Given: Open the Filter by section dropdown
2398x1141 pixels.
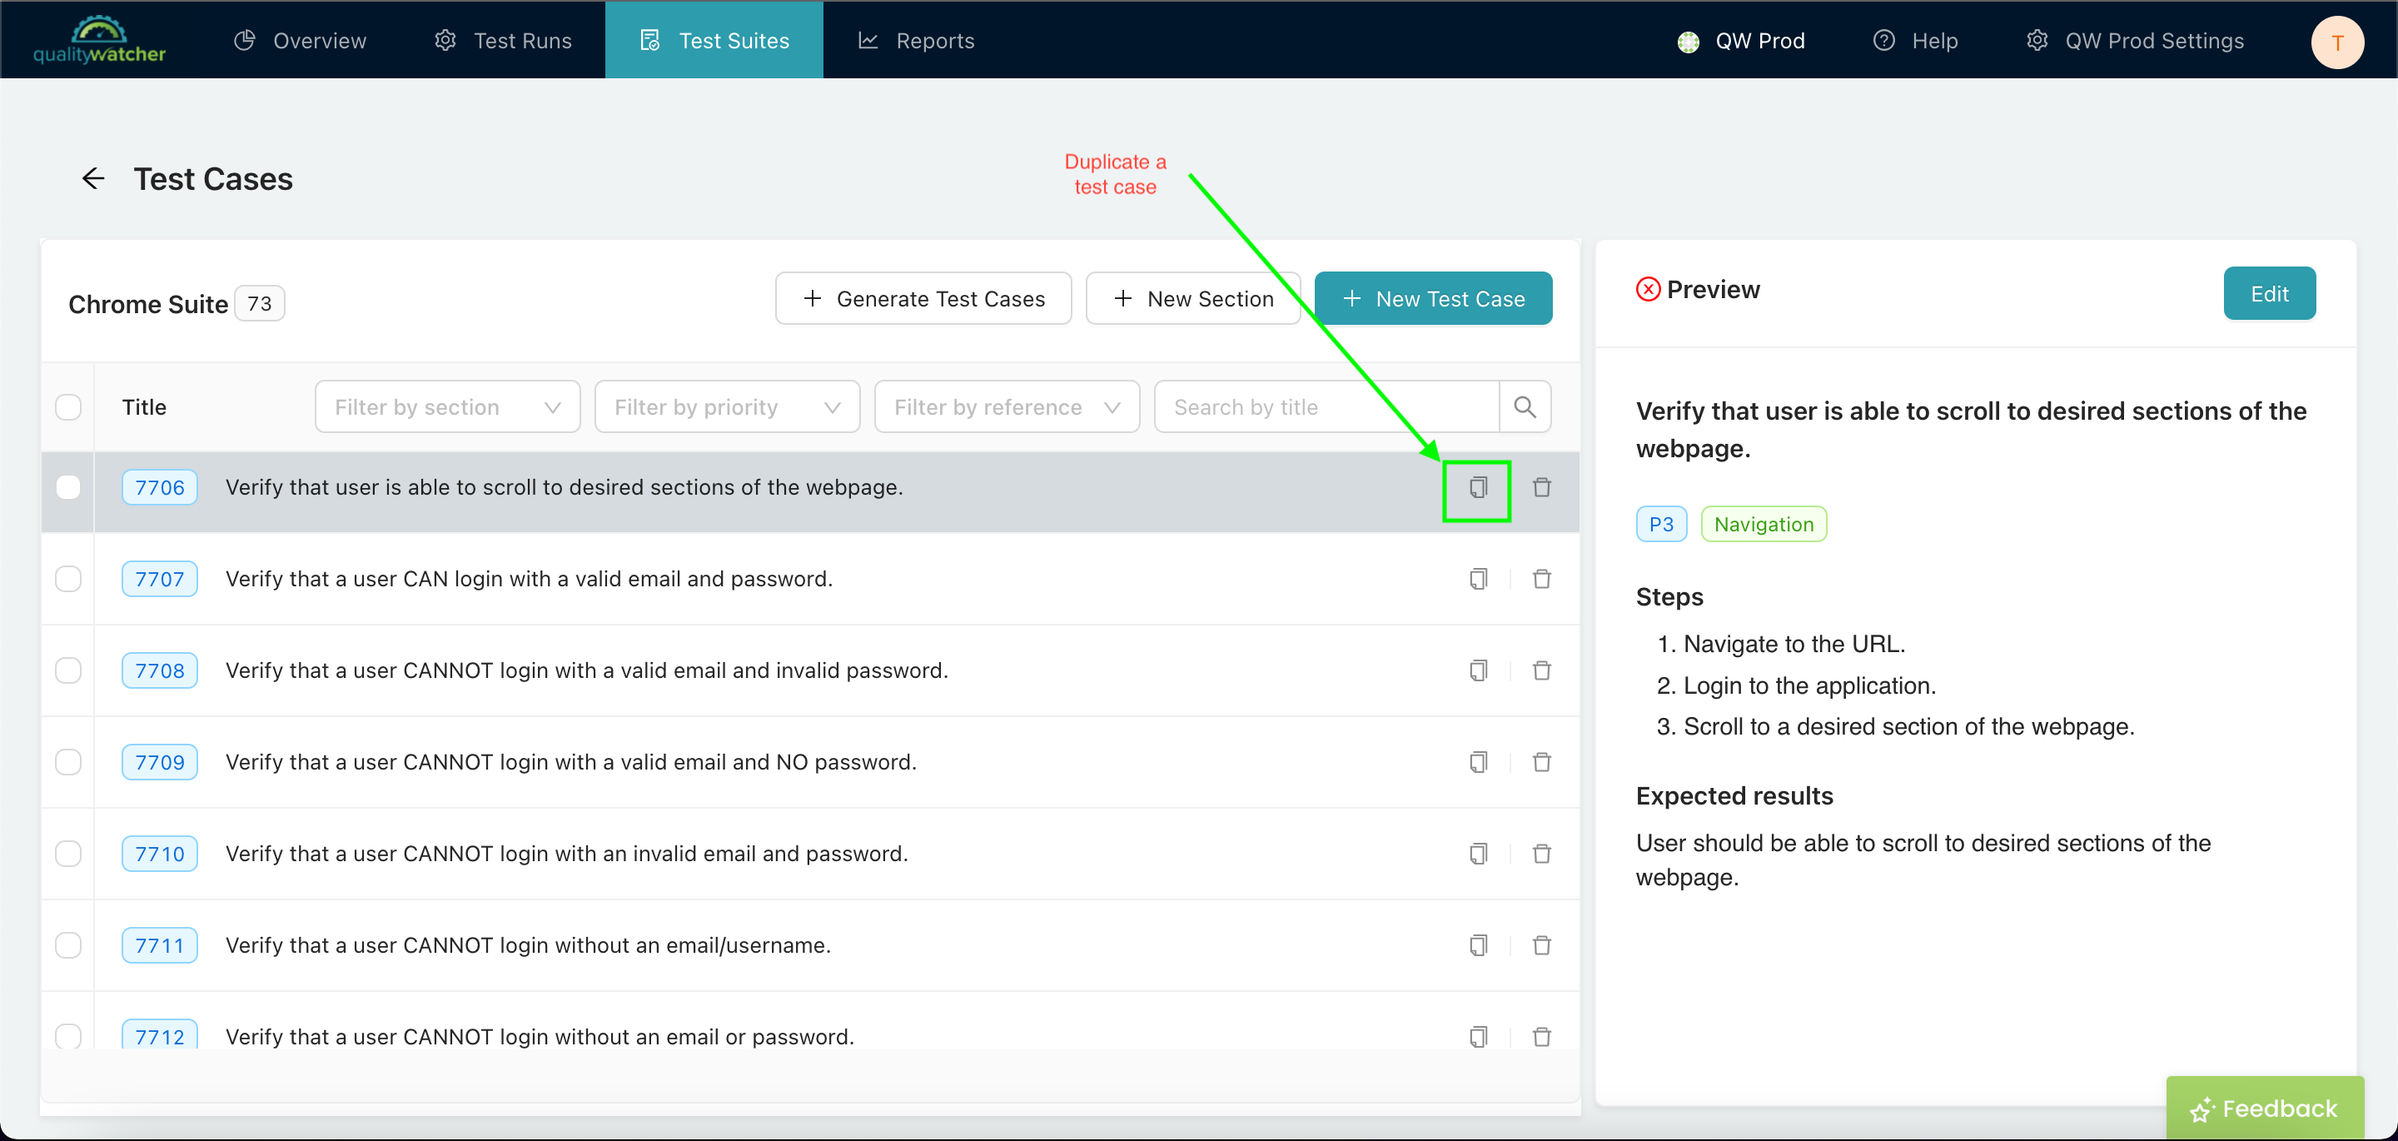Looking at the screenshot, I should pos(447,407).
